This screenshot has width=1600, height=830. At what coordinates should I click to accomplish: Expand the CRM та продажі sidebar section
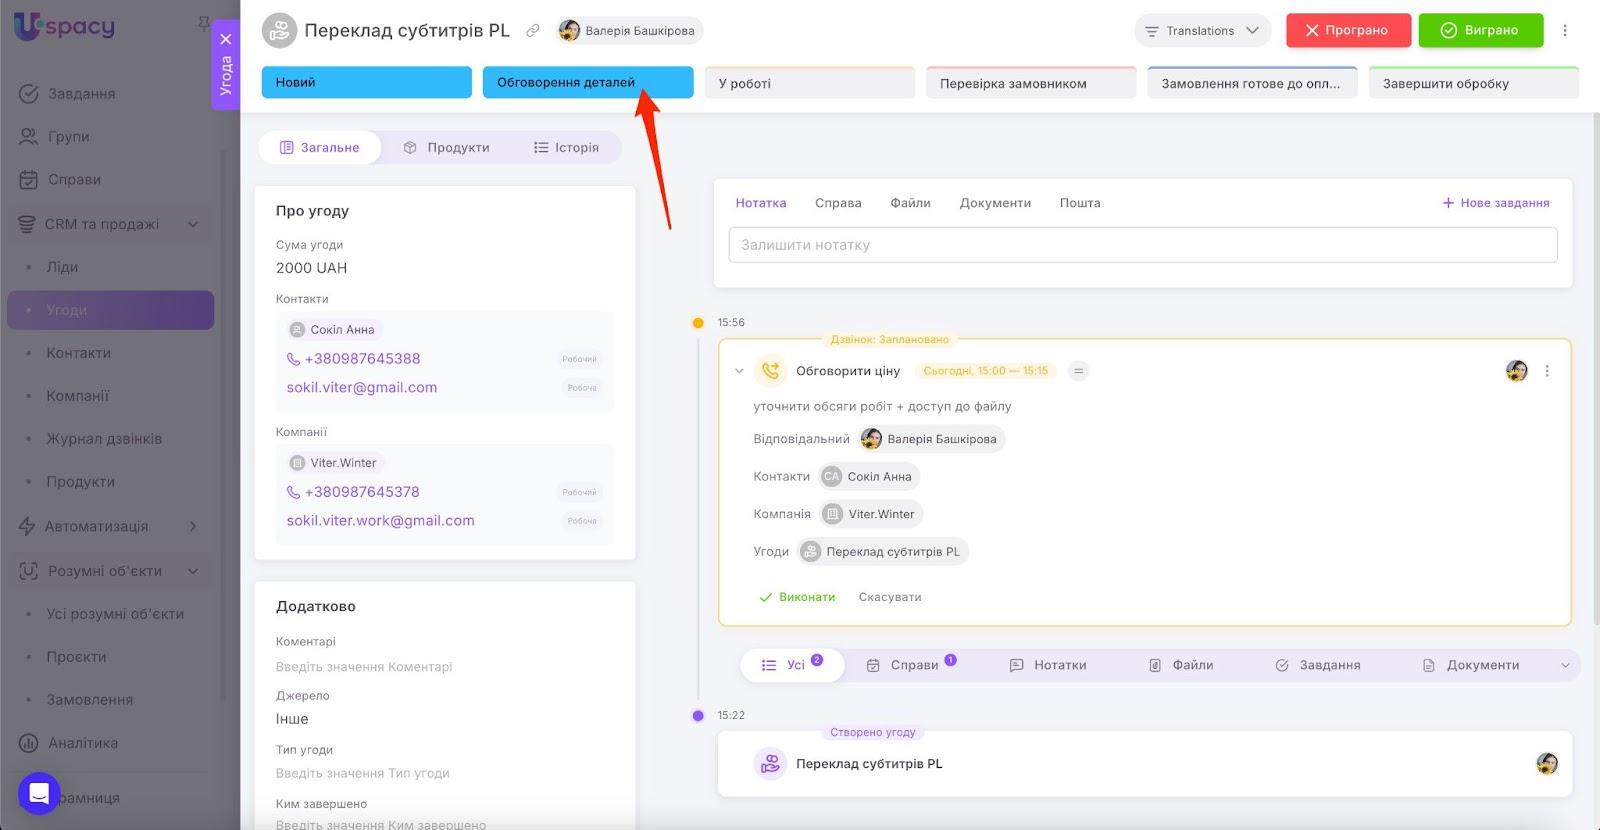click(x=193, y=224)
